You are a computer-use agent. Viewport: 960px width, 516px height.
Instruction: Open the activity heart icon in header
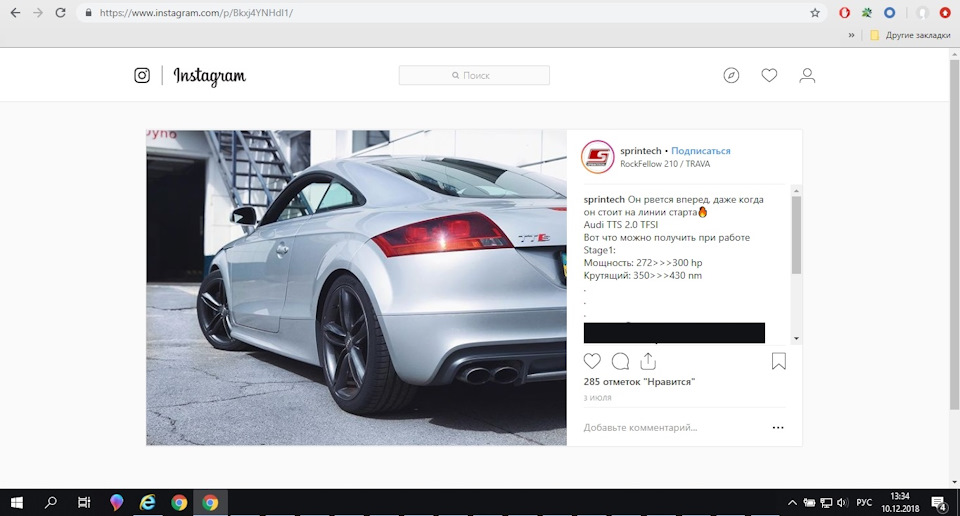pyautogui.click(x=769, y=75)
